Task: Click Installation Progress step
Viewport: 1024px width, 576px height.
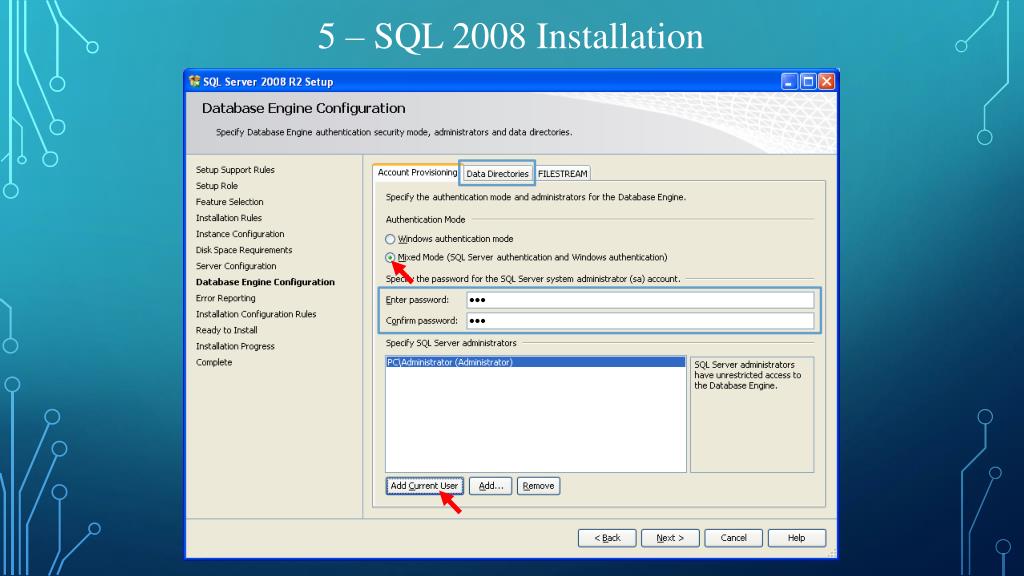Action: (x=235, y=346)
